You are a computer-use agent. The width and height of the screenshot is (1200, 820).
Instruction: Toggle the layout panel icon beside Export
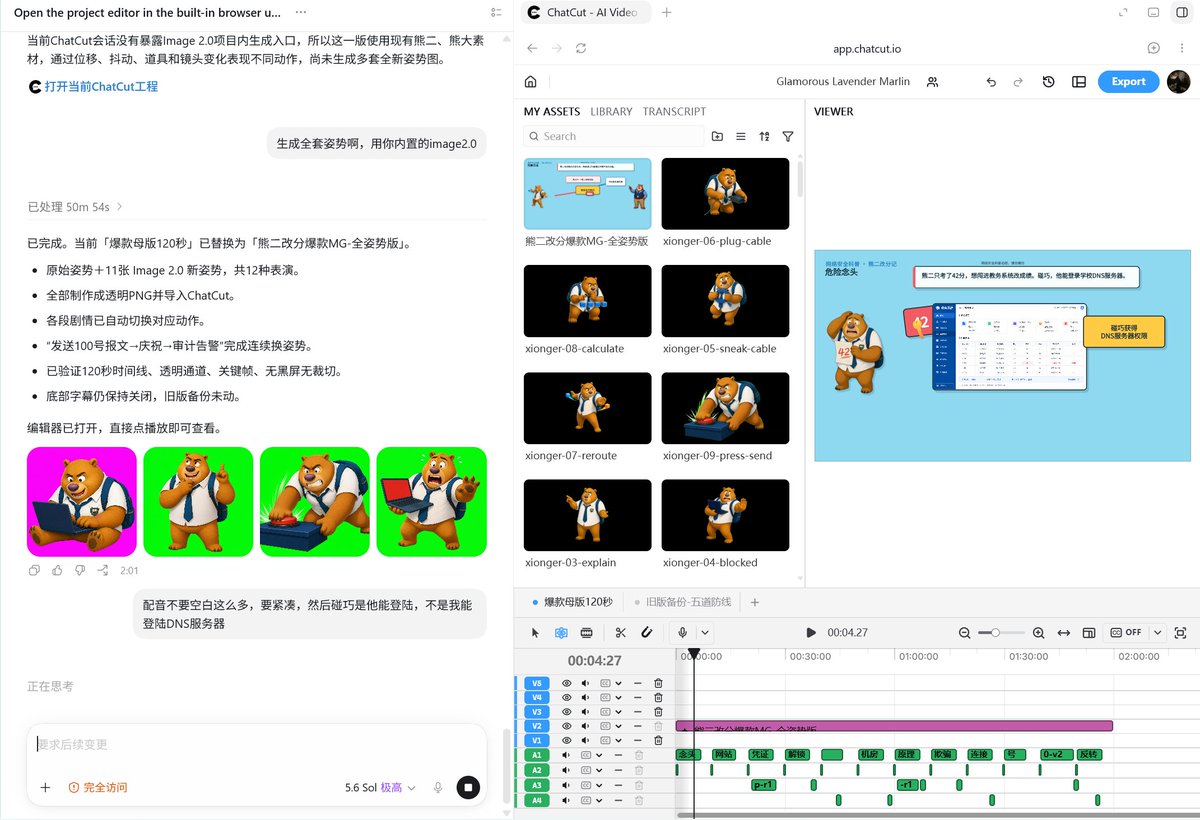(x=1079, y=82)
